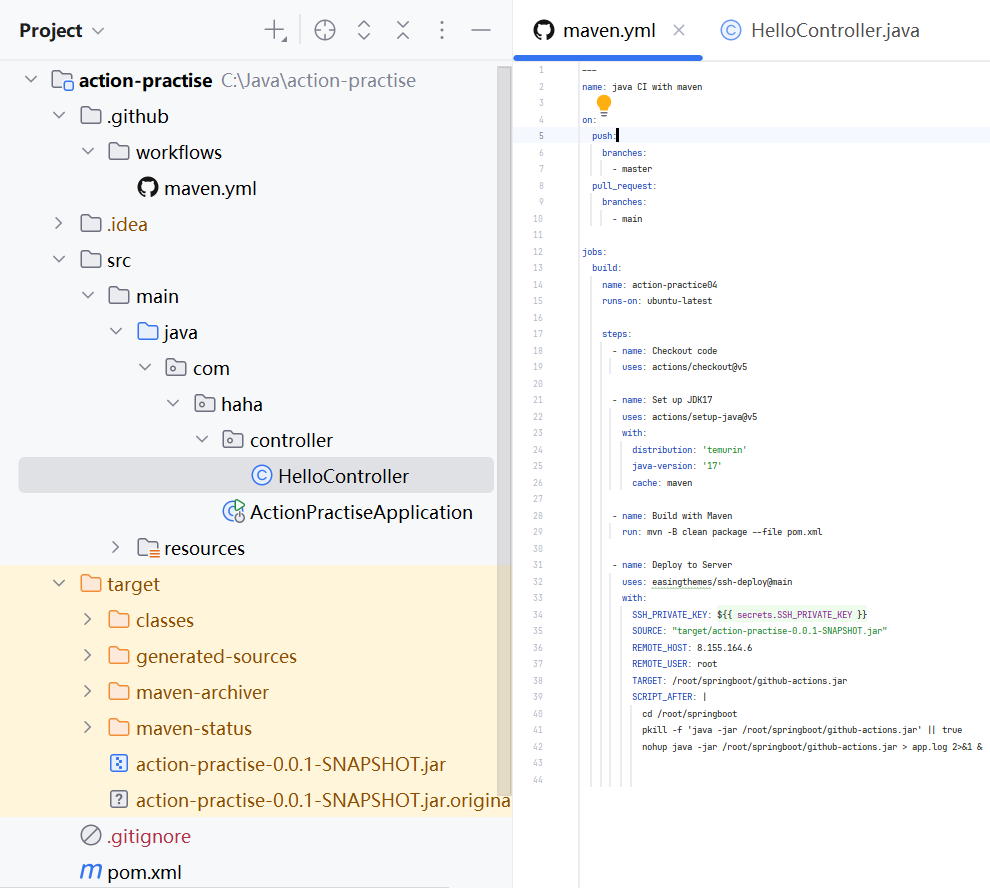Expand the resources folder
The image size is (990, 888).
point(116,548)
